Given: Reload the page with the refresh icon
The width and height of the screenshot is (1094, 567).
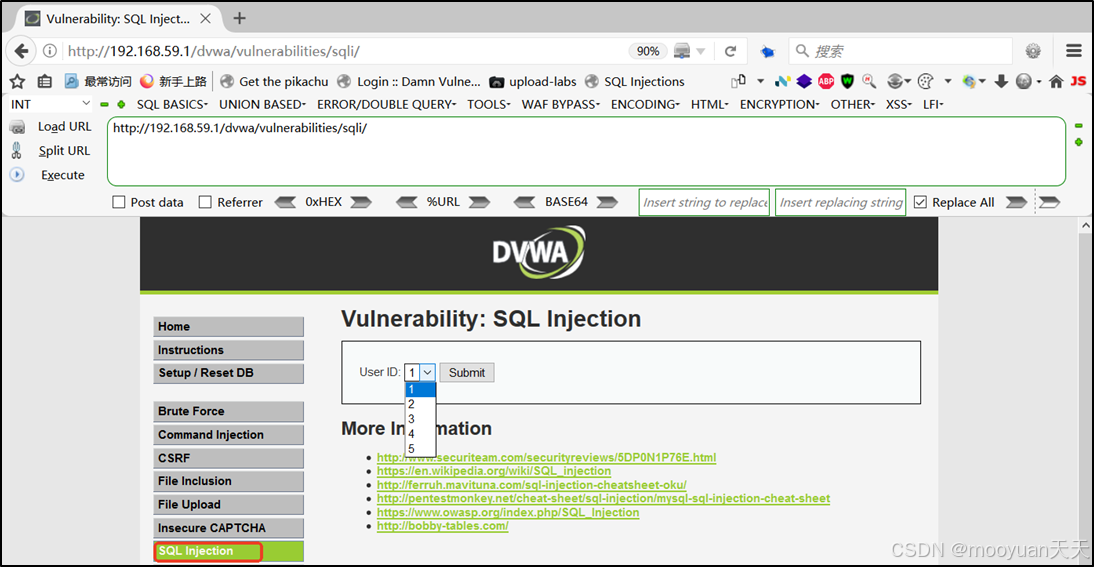Looking at the screenshot, I should pyautogui.click(x=730, y=51).
